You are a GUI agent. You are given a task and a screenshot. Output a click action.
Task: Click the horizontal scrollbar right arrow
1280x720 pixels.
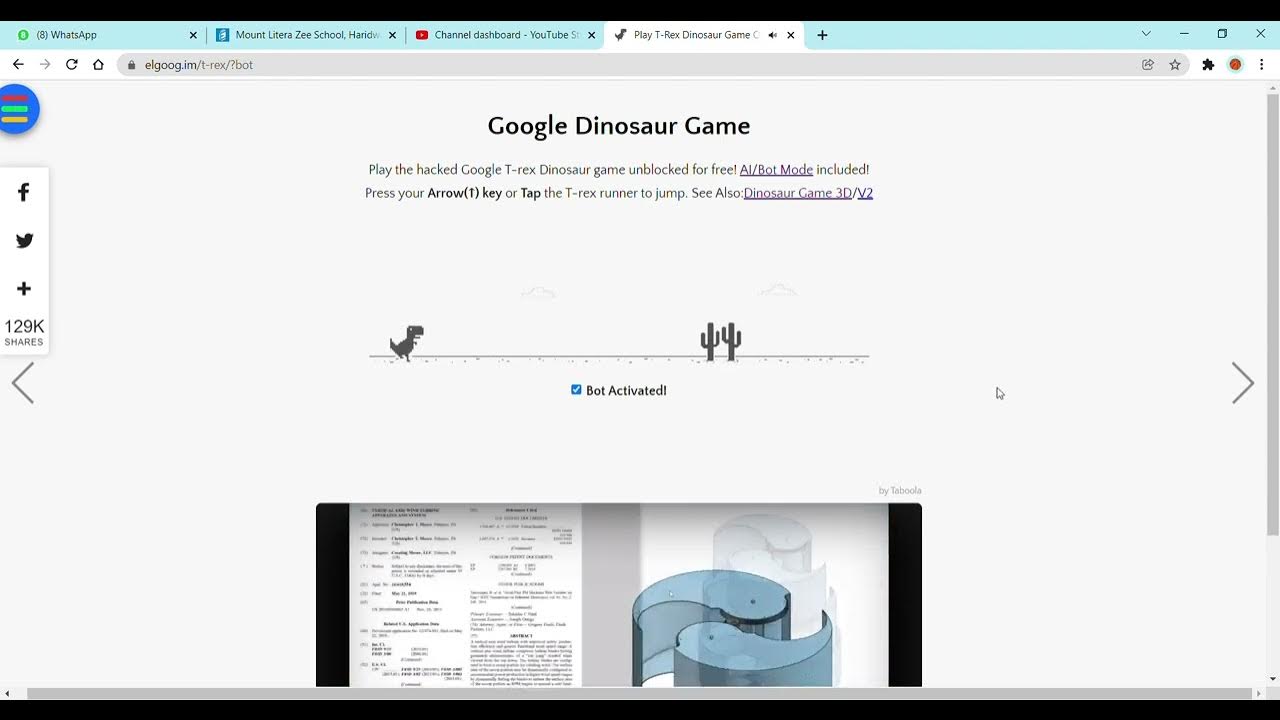click(x=1259, y=693)
